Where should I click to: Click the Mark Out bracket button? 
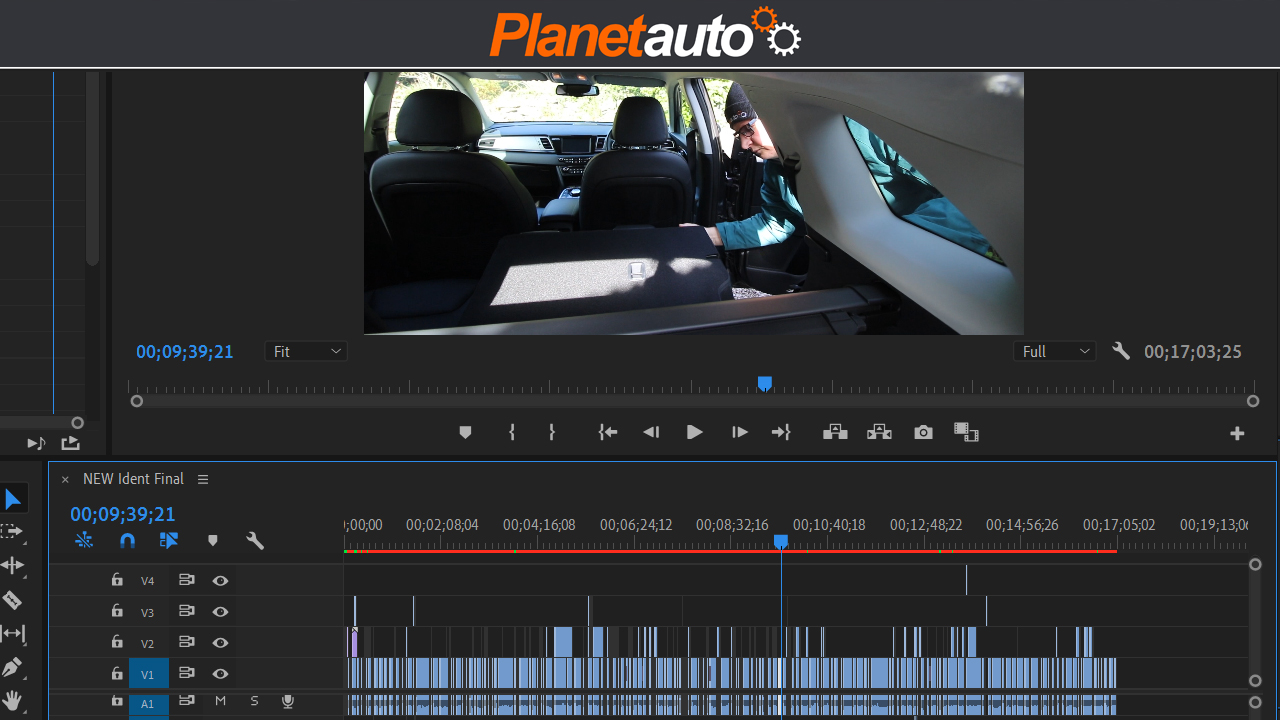point(551,432)
